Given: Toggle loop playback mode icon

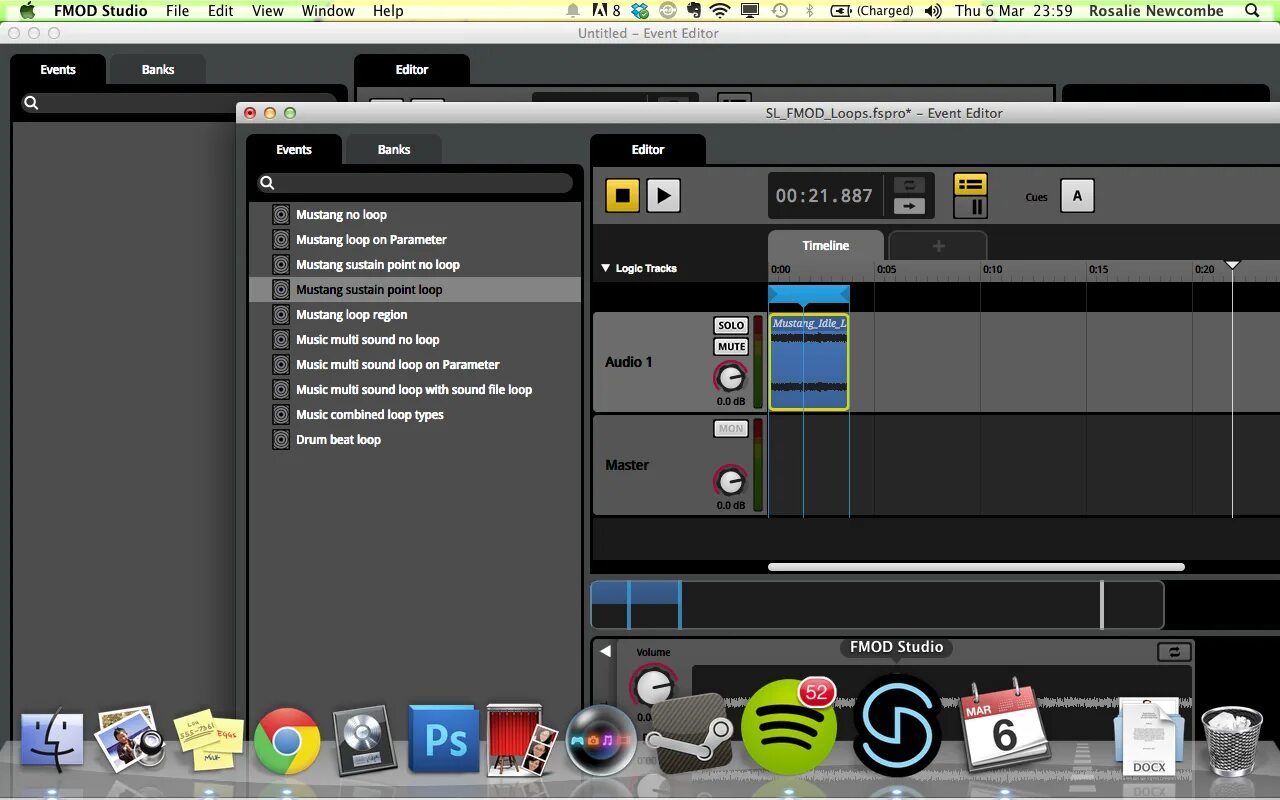Looking at the screenshot, I should (908, 185).
